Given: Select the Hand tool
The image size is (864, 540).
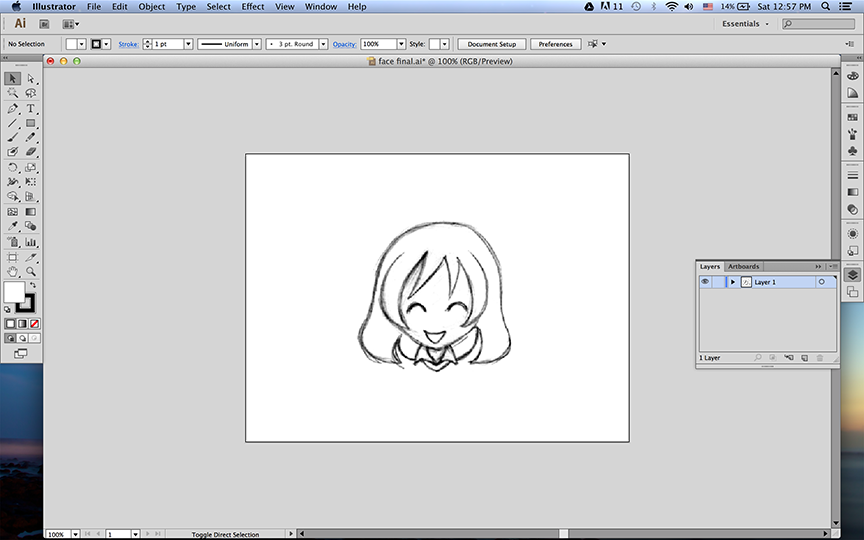Looking at the screenshot, I should coord(13,271).
